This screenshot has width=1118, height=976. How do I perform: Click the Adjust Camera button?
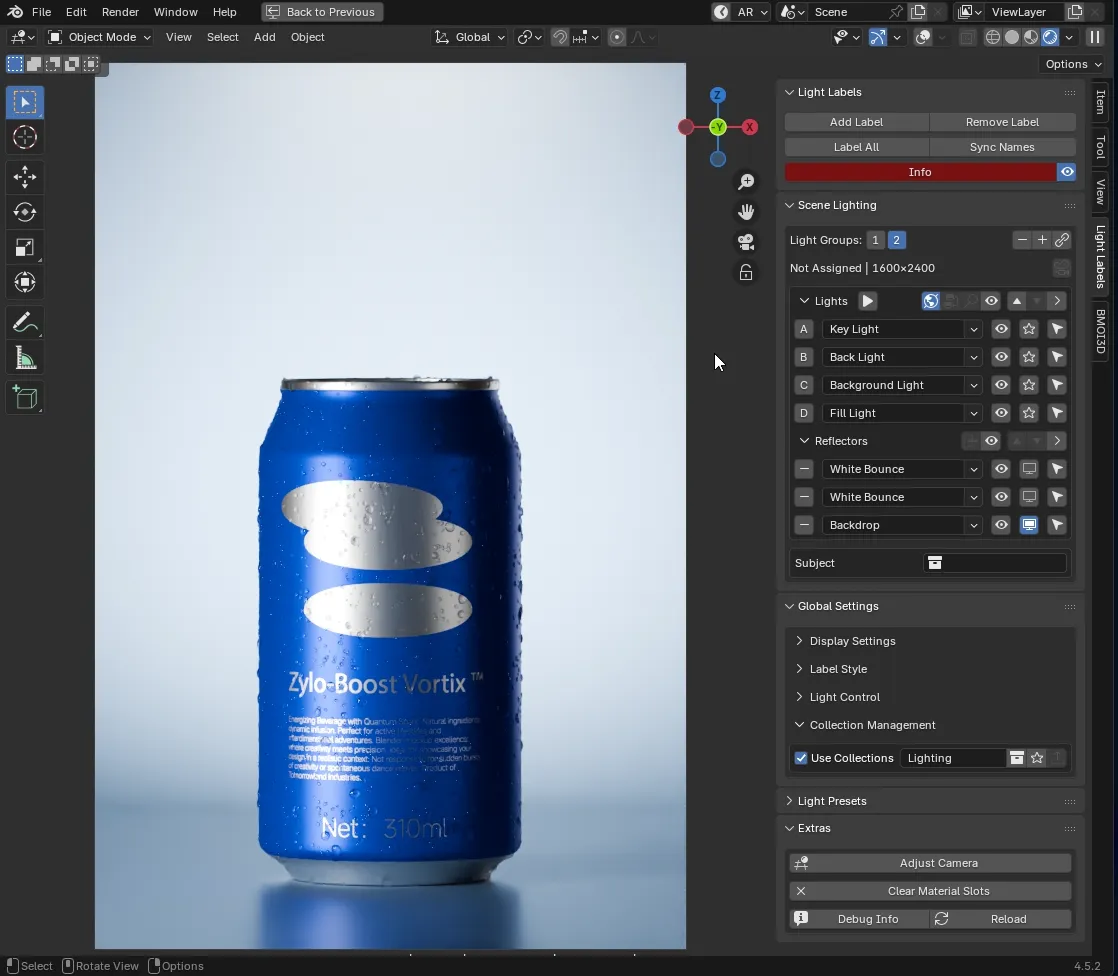point(930,863)
